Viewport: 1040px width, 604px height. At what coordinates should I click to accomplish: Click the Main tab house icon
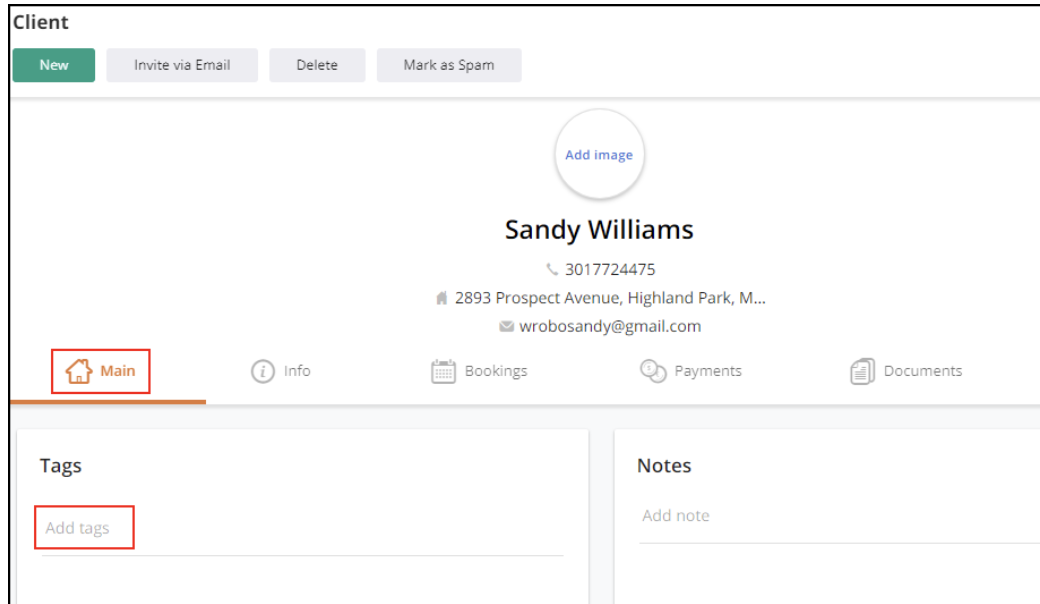[x=78, y=371]
